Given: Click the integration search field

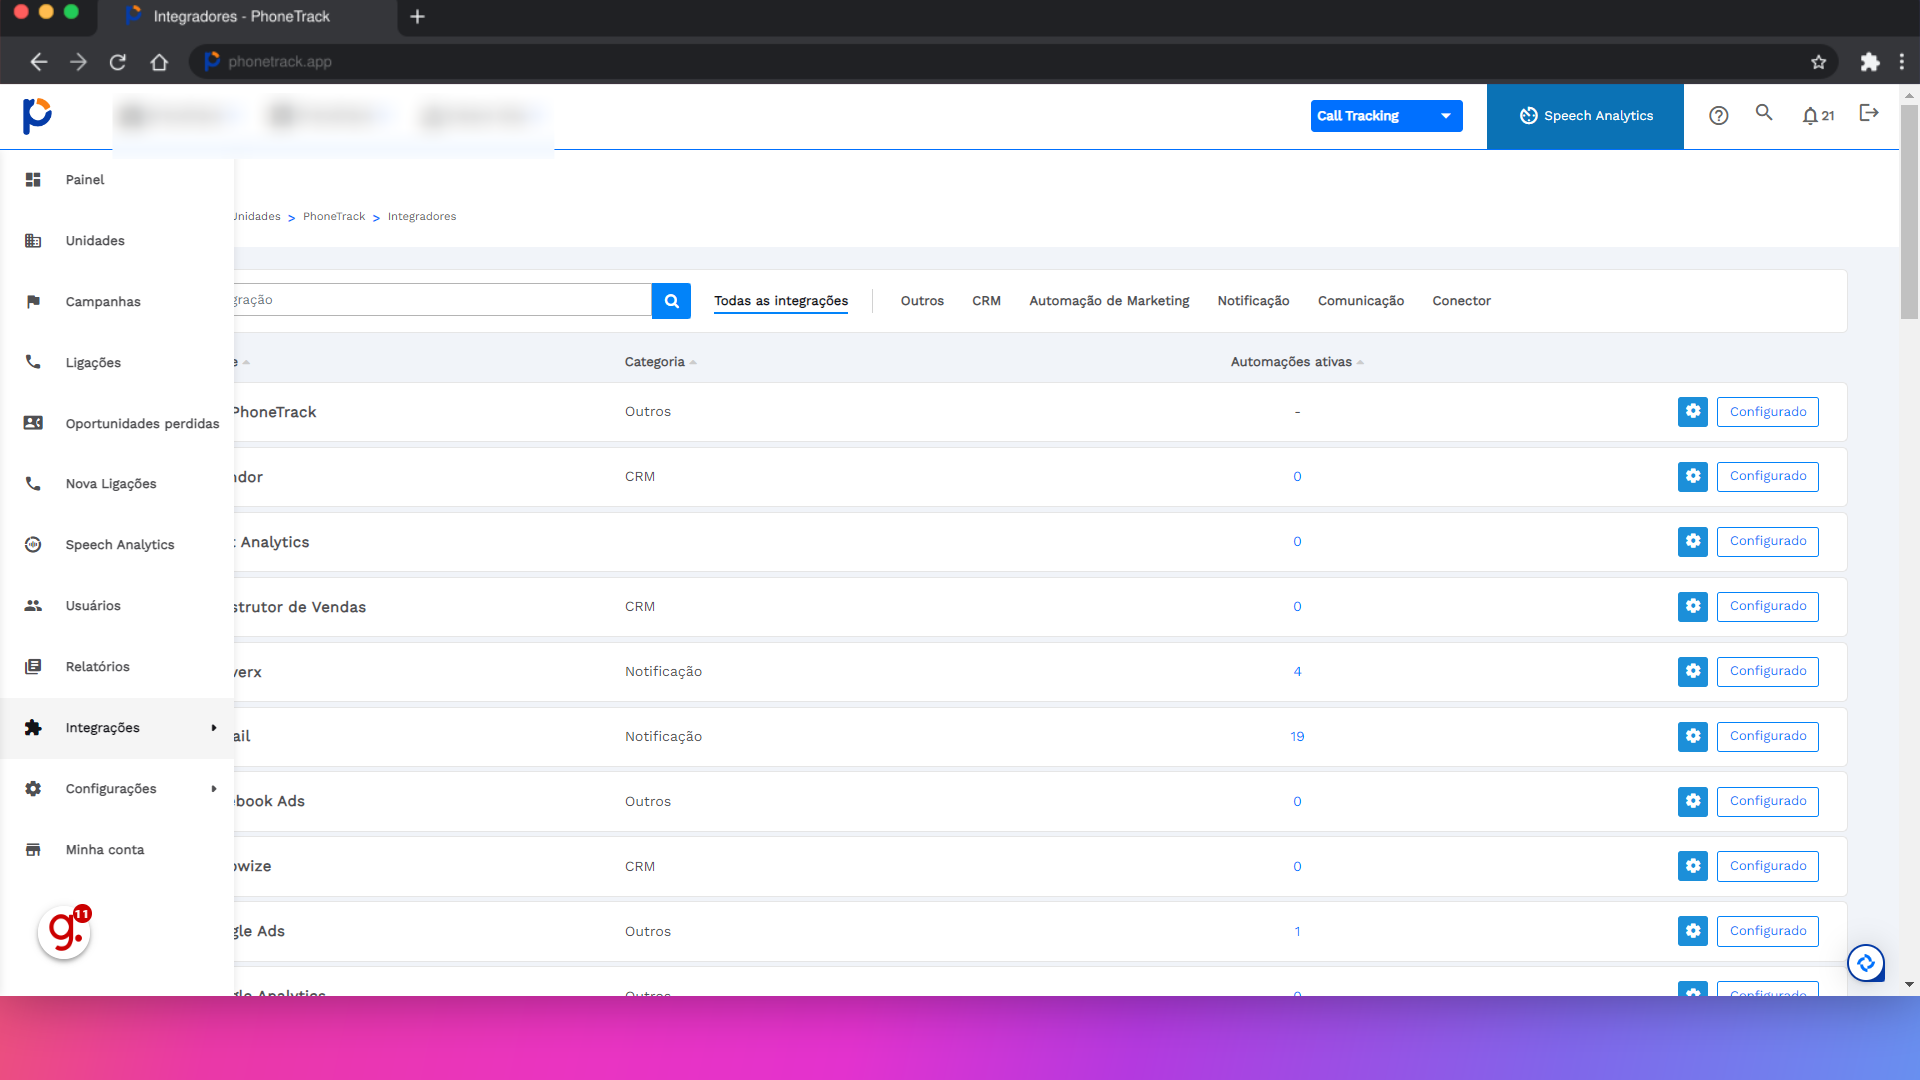Looking at the screenshot, I should click(x=442, y=300).
